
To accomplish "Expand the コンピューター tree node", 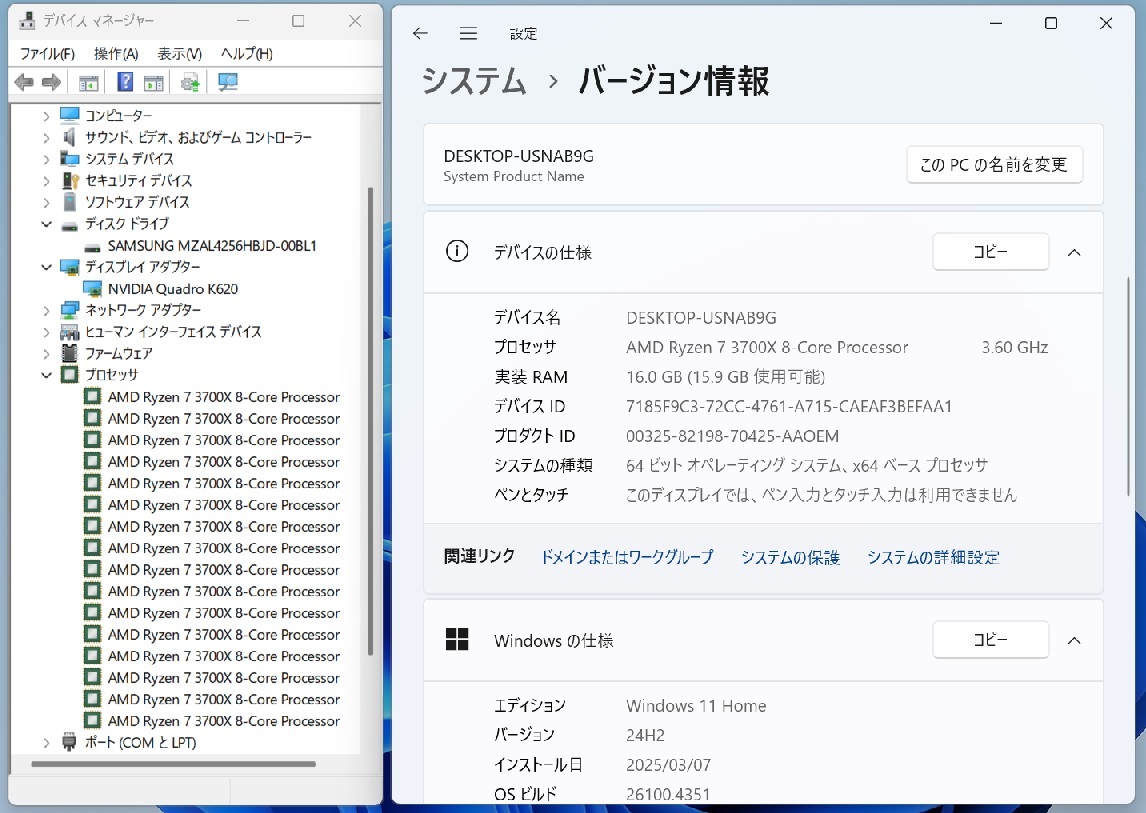I will tap(47, 116).
